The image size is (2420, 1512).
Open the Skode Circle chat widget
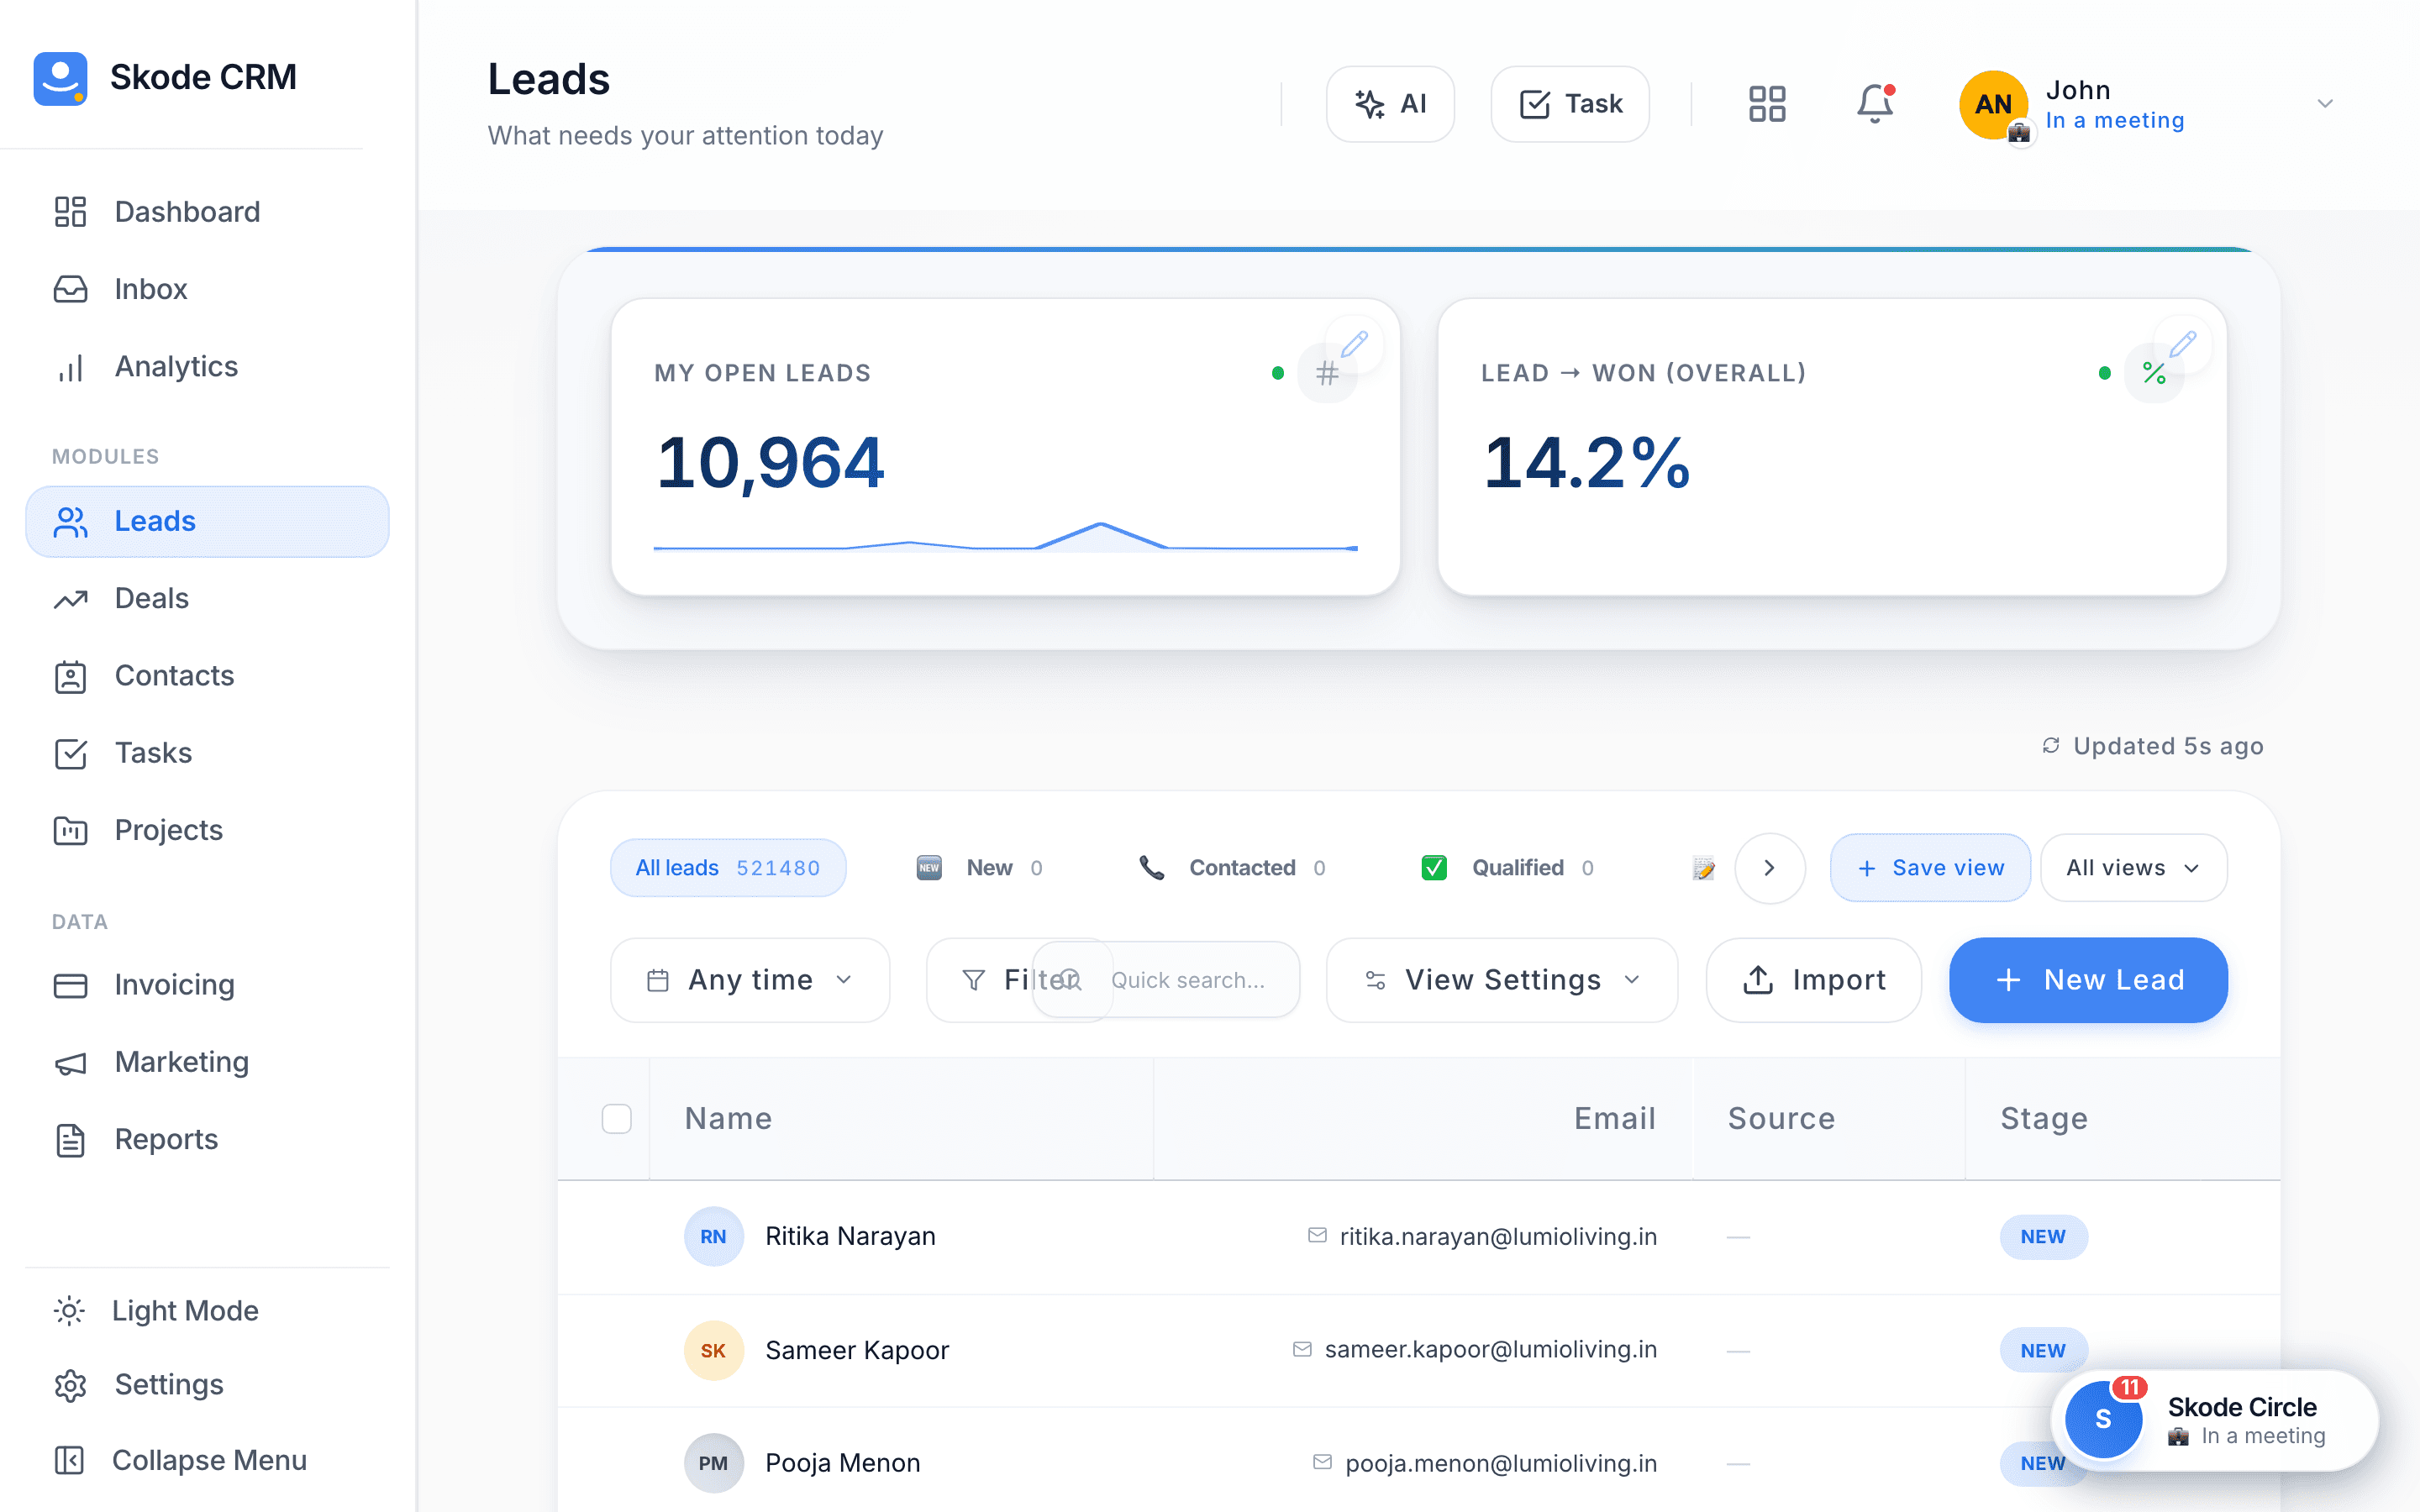2215,1420
